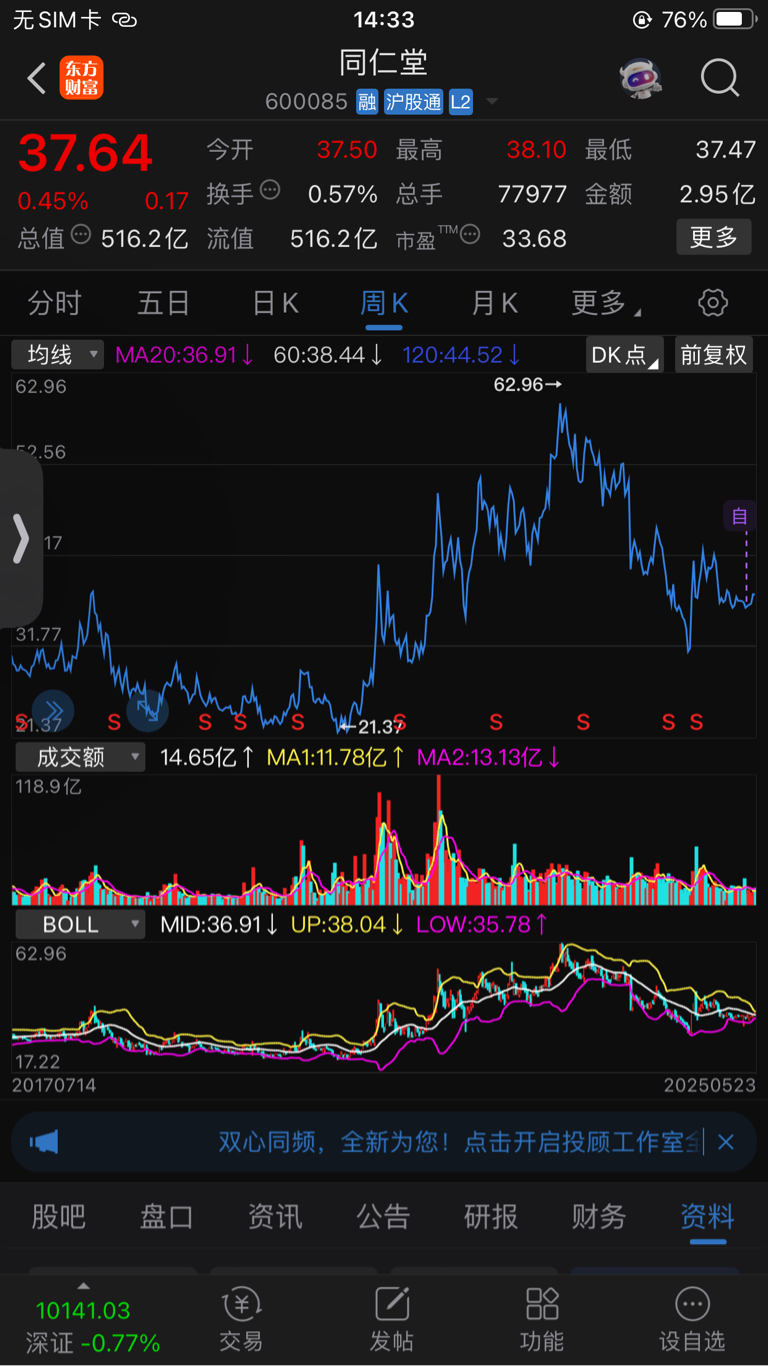Open the 研报 tab
Image resolution: width=768 pixels, height=1366 pixels.
click(491, 1216)
